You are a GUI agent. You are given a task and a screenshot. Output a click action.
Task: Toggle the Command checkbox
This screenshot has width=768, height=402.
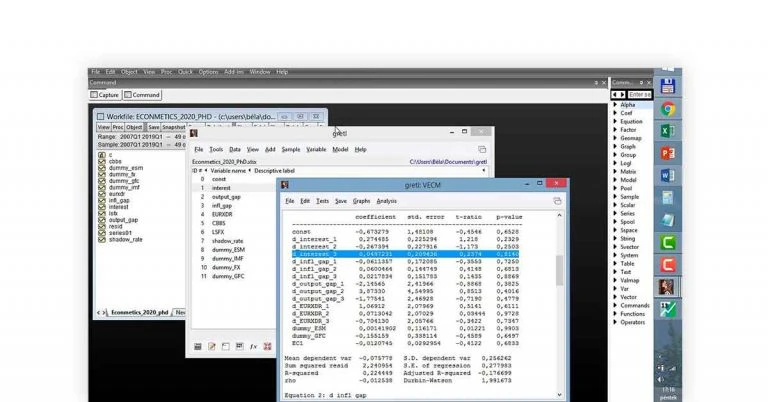(128, 95)
